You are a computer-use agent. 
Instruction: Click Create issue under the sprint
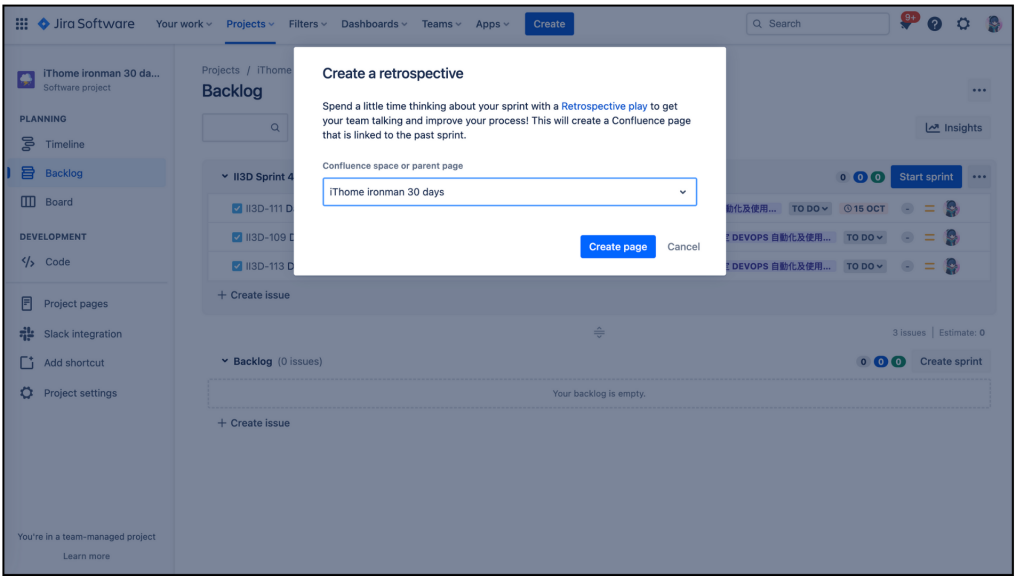(253, 295)
